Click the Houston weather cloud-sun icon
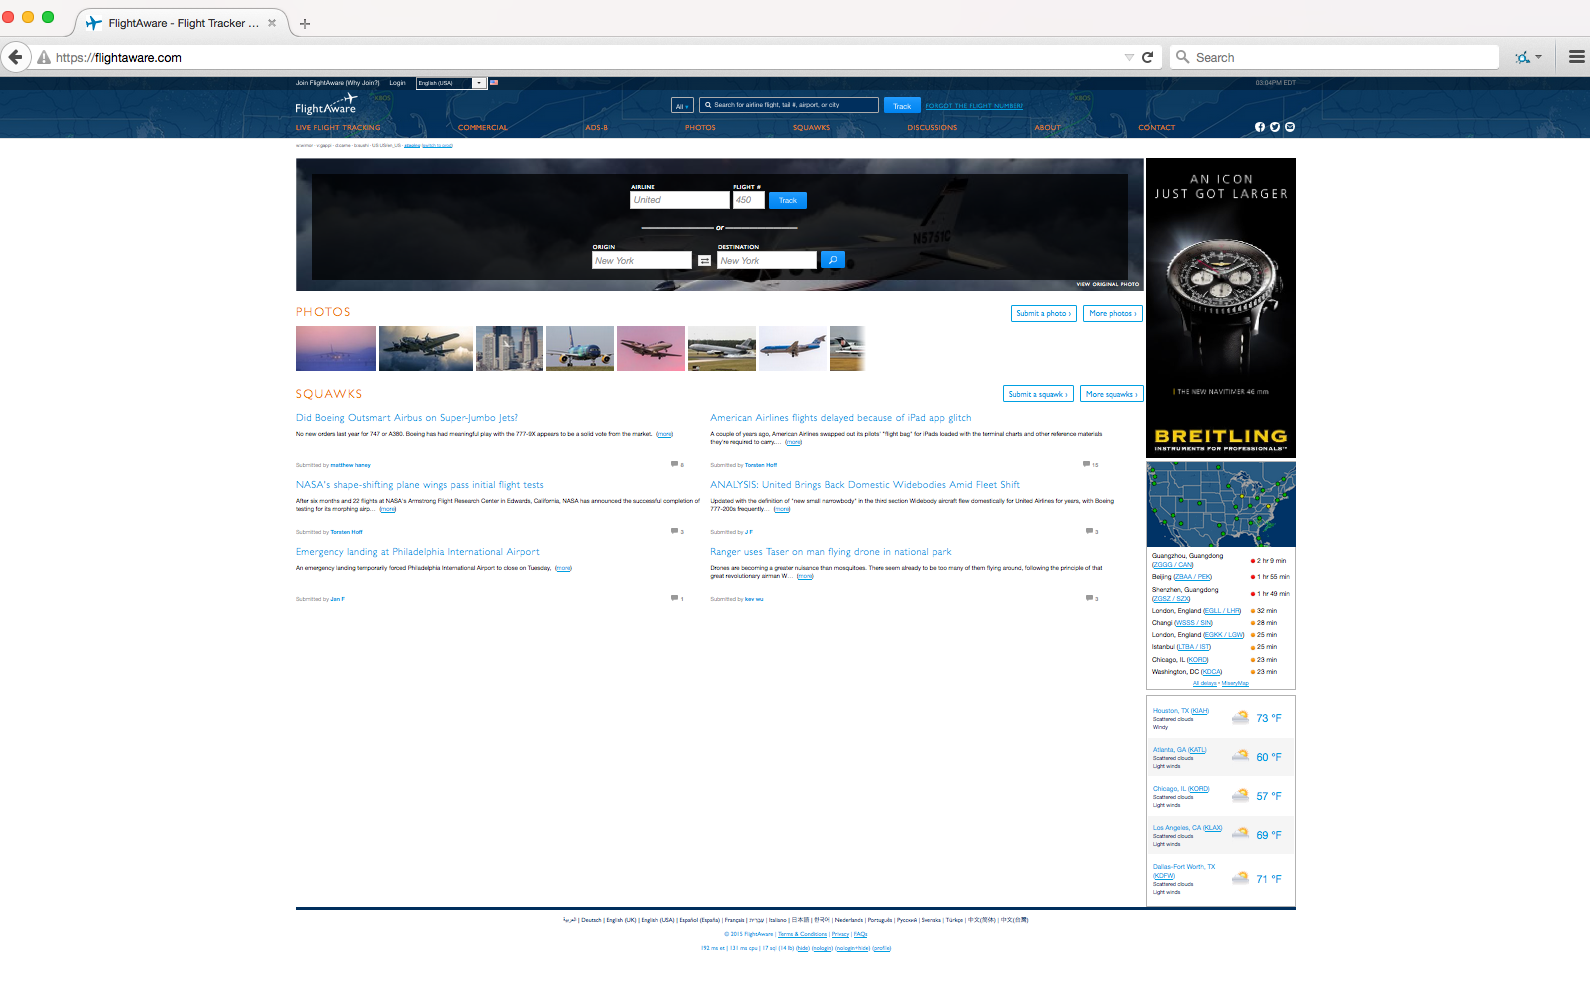This screenshot has height=993, width=1590. click(x=1240, y=717)
